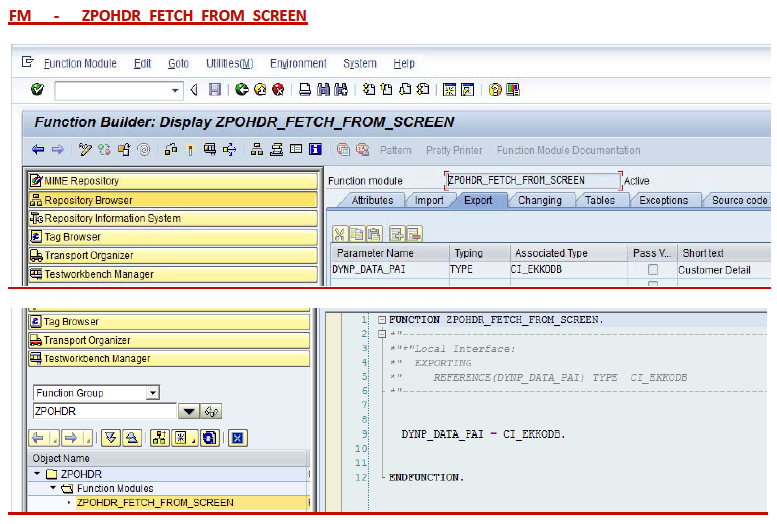
Task: Select ZPOHDR_FETCH_FROM_SCREEN in object tree
Action: (x=155, y=502)
